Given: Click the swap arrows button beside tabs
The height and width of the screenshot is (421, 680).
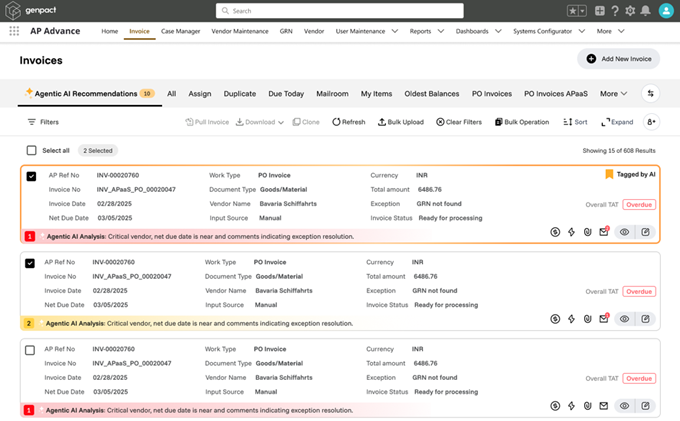Looking at the screenshot, I should 651,93.
